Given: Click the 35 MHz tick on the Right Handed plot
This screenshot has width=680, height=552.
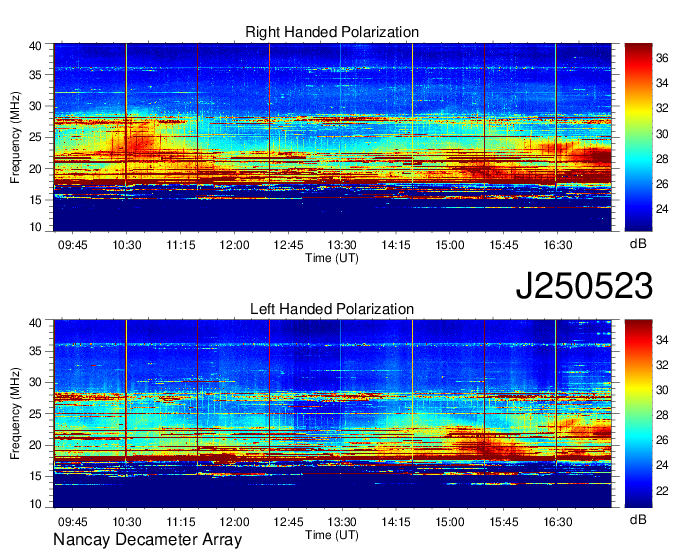Looking at the screenshot, I should point(35,75).
